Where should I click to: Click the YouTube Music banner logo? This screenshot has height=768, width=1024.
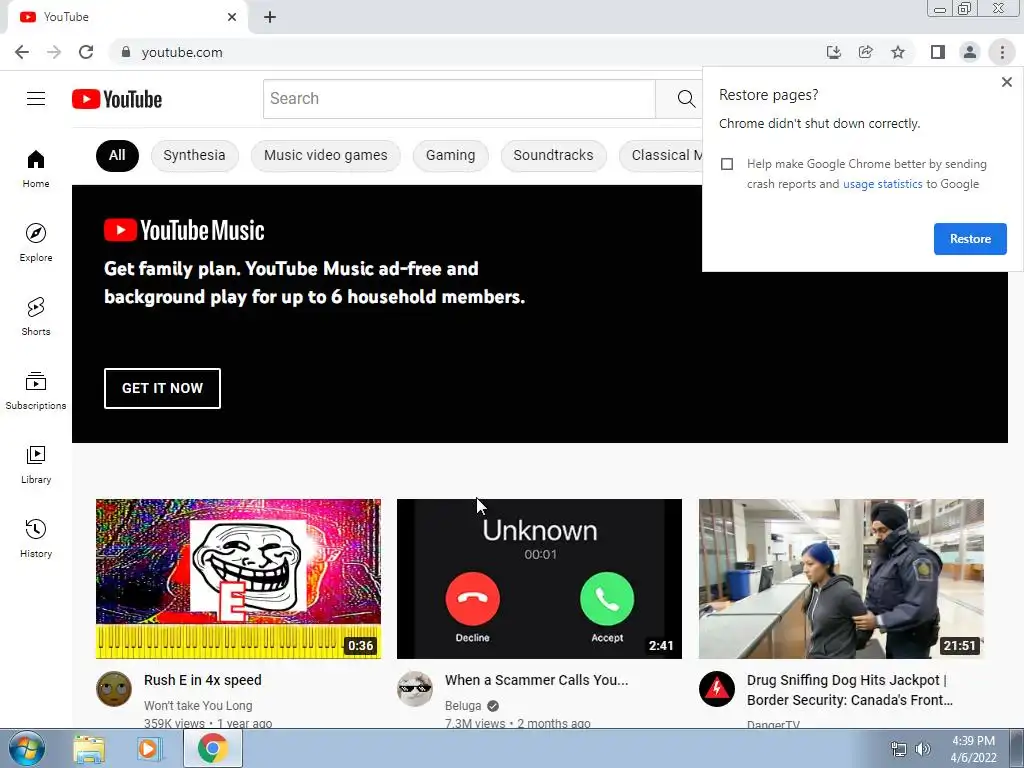[184, 231]
